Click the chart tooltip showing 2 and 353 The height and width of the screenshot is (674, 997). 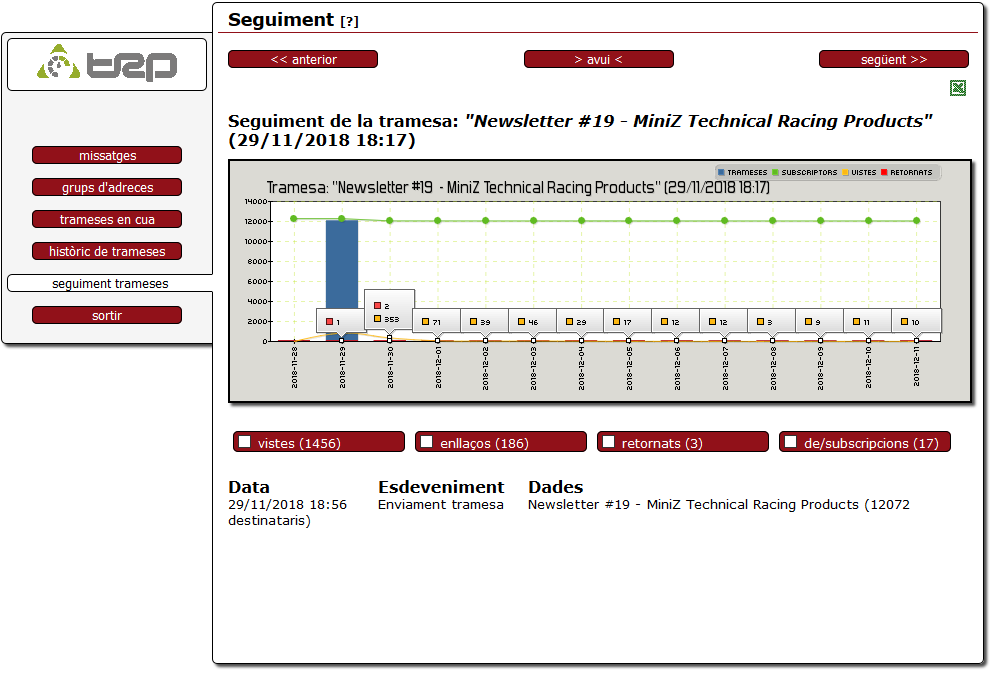pos(389,312)
